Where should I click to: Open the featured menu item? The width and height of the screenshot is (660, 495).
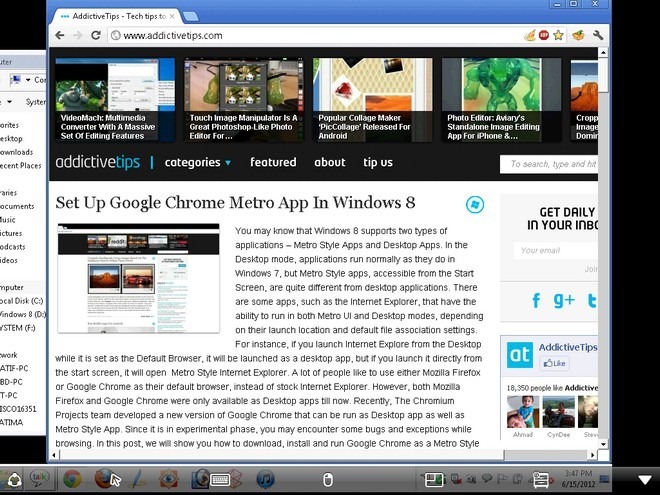273,162
